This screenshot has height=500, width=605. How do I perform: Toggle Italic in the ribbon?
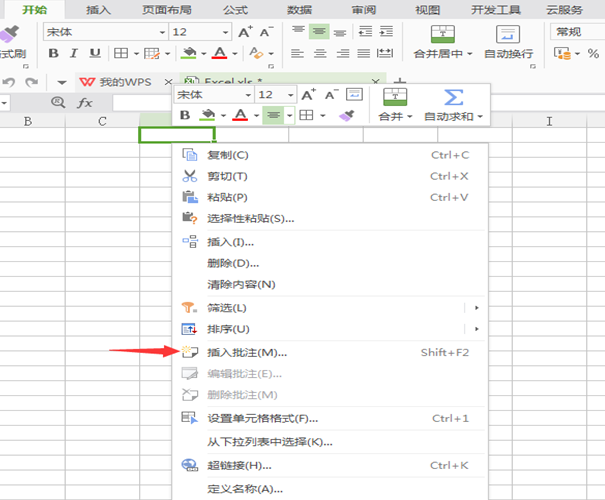(74, 53)
